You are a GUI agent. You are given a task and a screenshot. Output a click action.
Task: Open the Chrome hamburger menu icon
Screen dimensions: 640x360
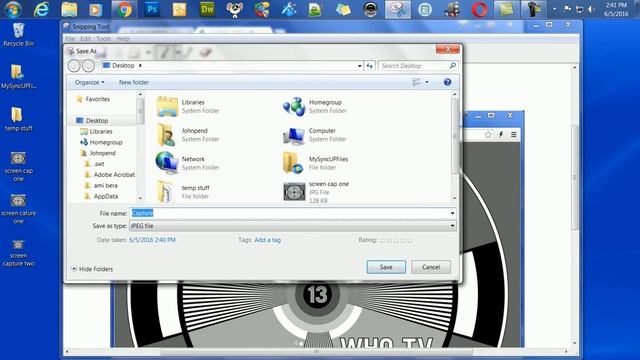tap(513, 134)
